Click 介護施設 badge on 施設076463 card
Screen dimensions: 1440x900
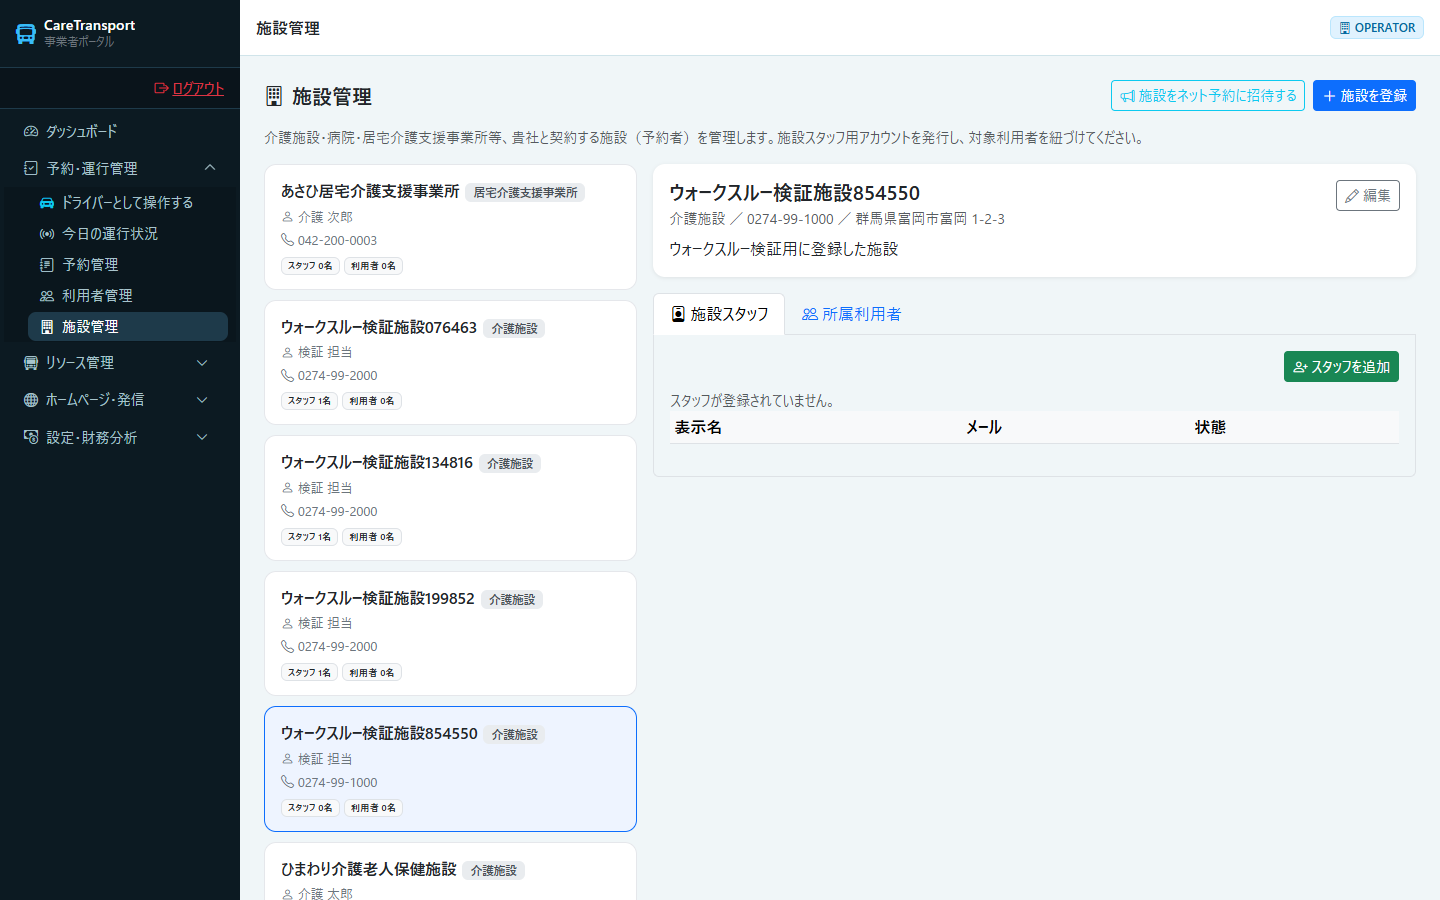tap(514, 328)
